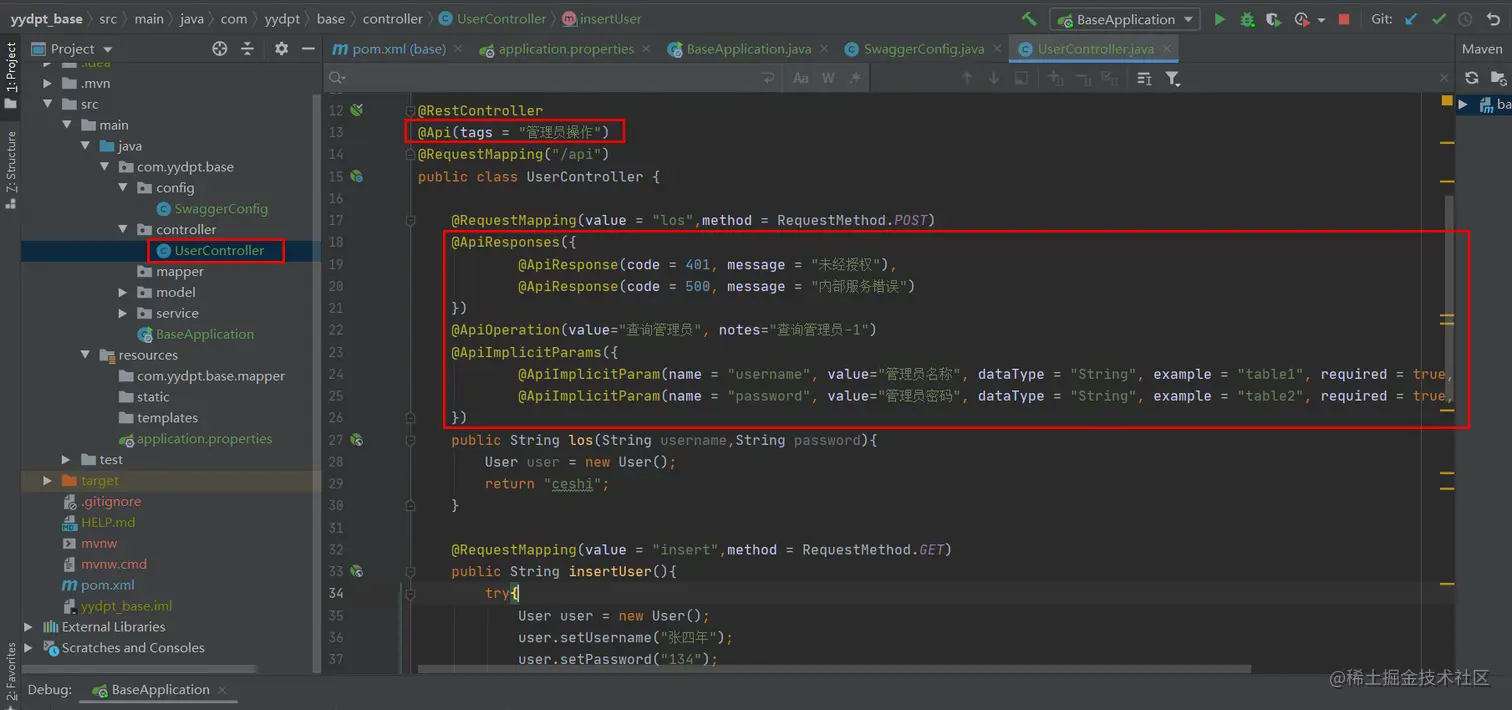Expand the service package
Image resolution: width=1512 pixels, height=710 pixels.
coord(123,313)
